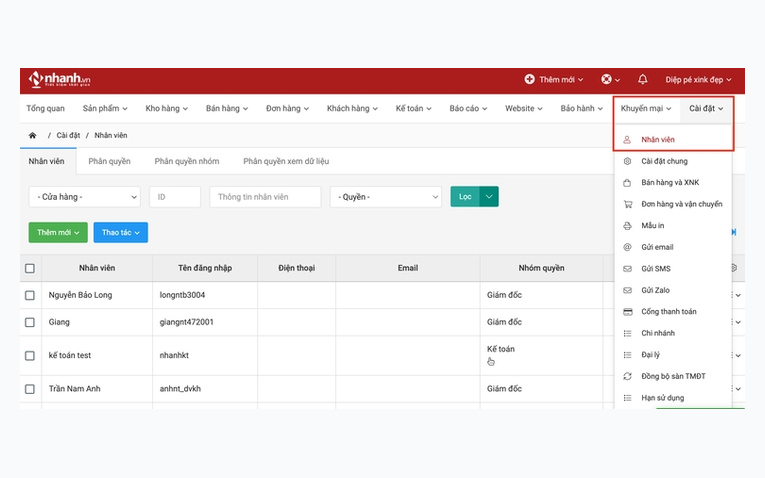Viewport: 765px width, 478px height.
Task: Click username longntb3004
Action: (x=182, y=295)
